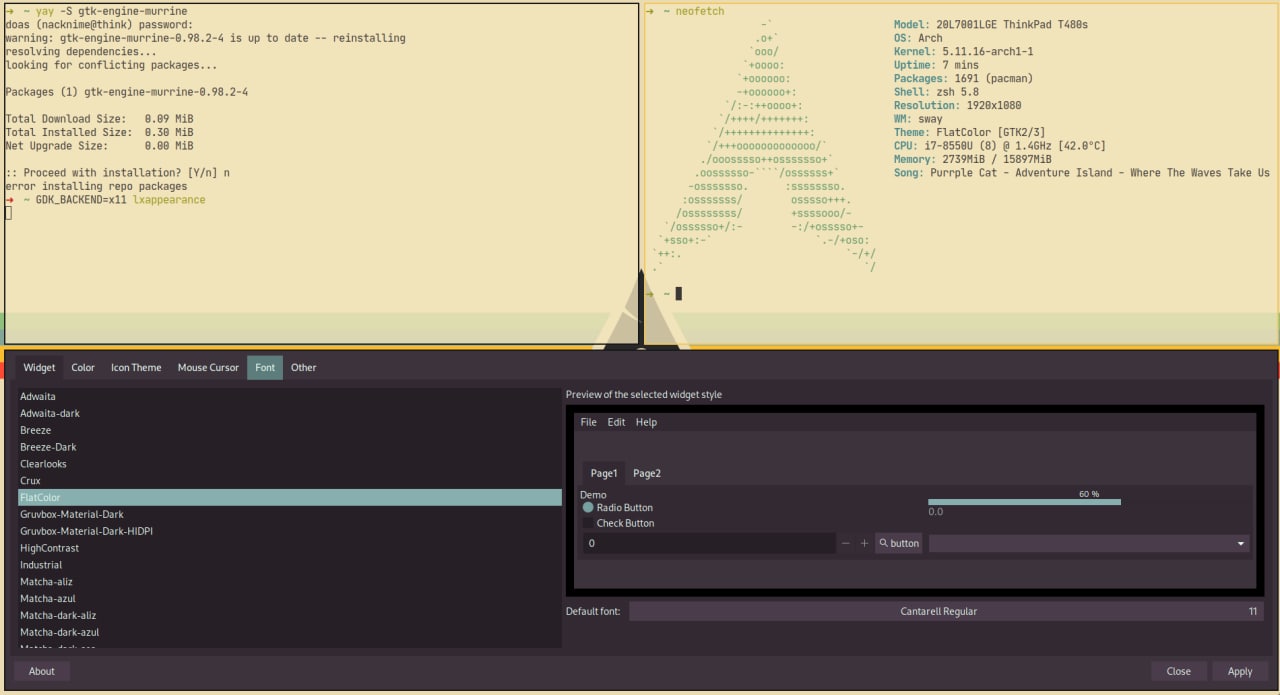
Task: Click the left terminal cursor line
Action: click(8, 213)
